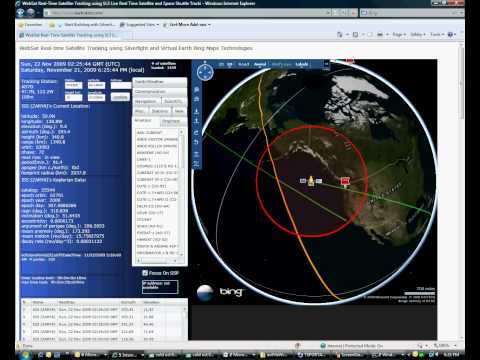The image size is (480, 360).
Task: Click the Azimuth column header in pass table
Action: [128, 302]
